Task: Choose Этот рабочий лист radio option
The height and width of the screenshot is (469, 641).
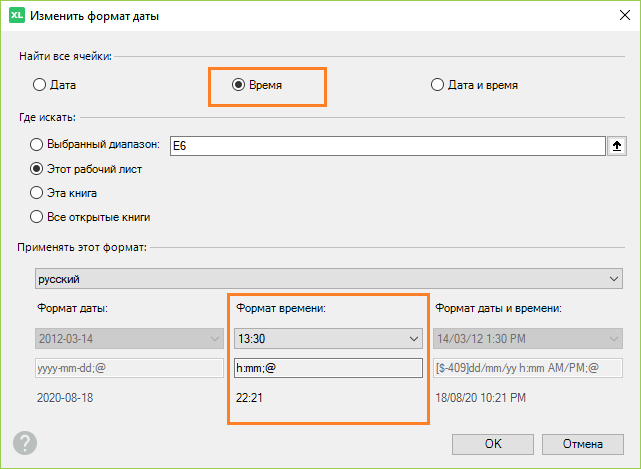Action: 38,169
